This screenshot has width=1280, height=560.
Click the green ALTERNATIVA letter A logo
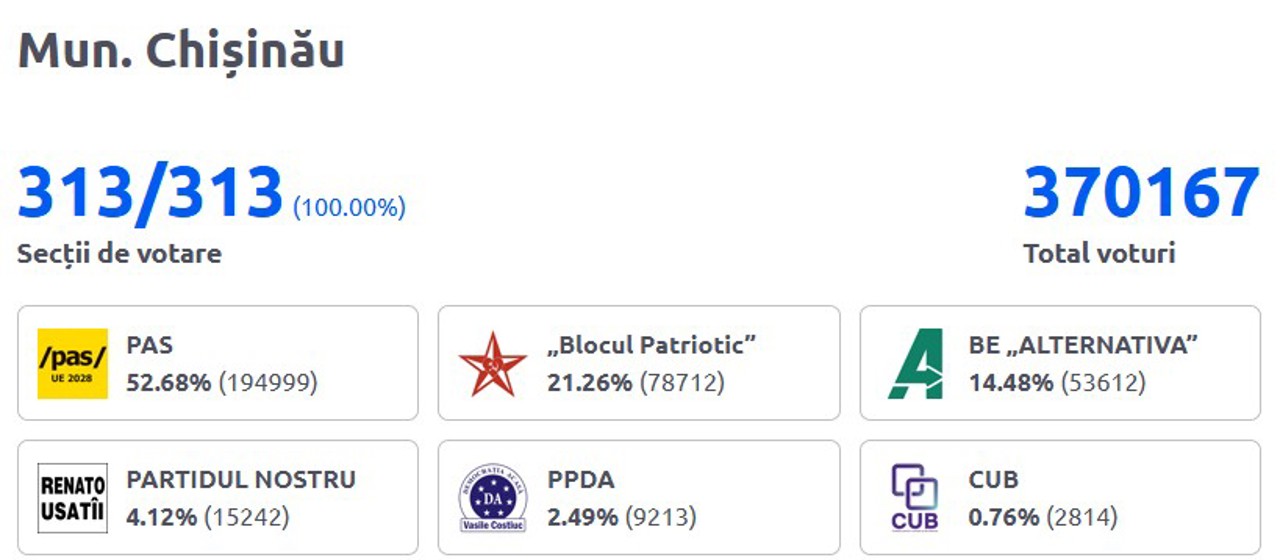click(x=915, y=363)
